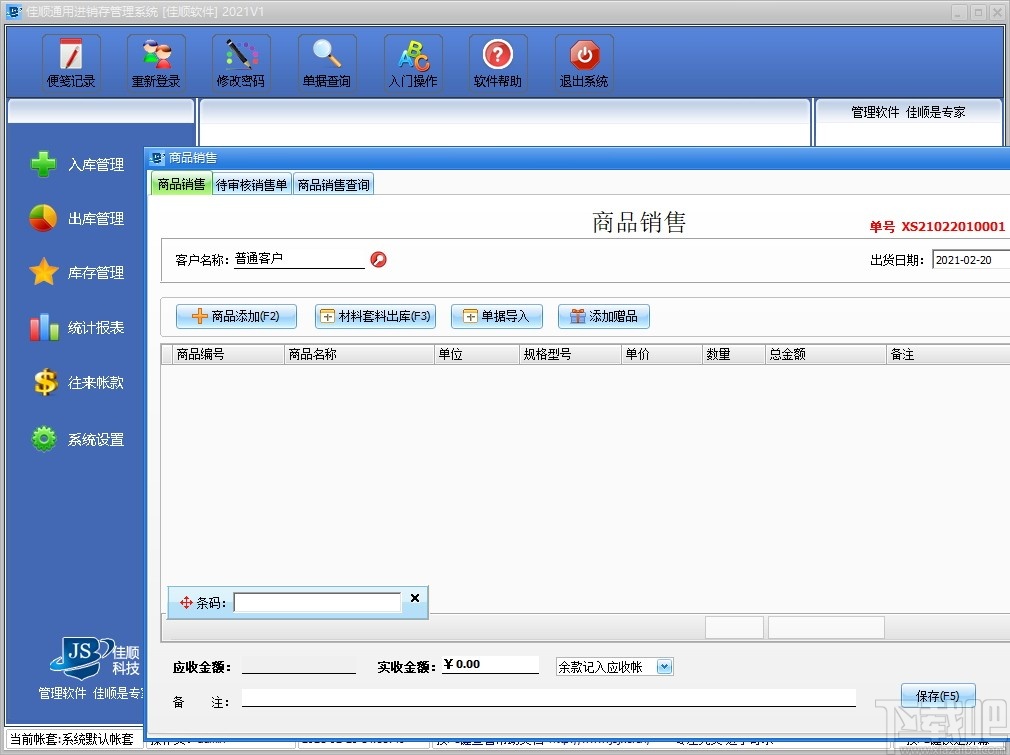Close the barcode entry panel
The image size is (1010, 755).
click(414, 598)
